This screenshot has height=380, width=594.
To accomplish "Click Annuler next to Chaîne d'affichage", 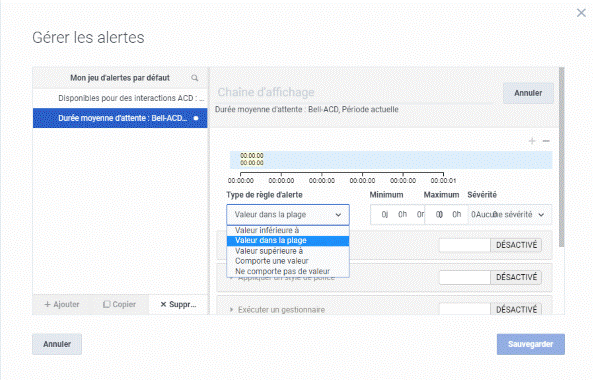I will coord(528,93).
